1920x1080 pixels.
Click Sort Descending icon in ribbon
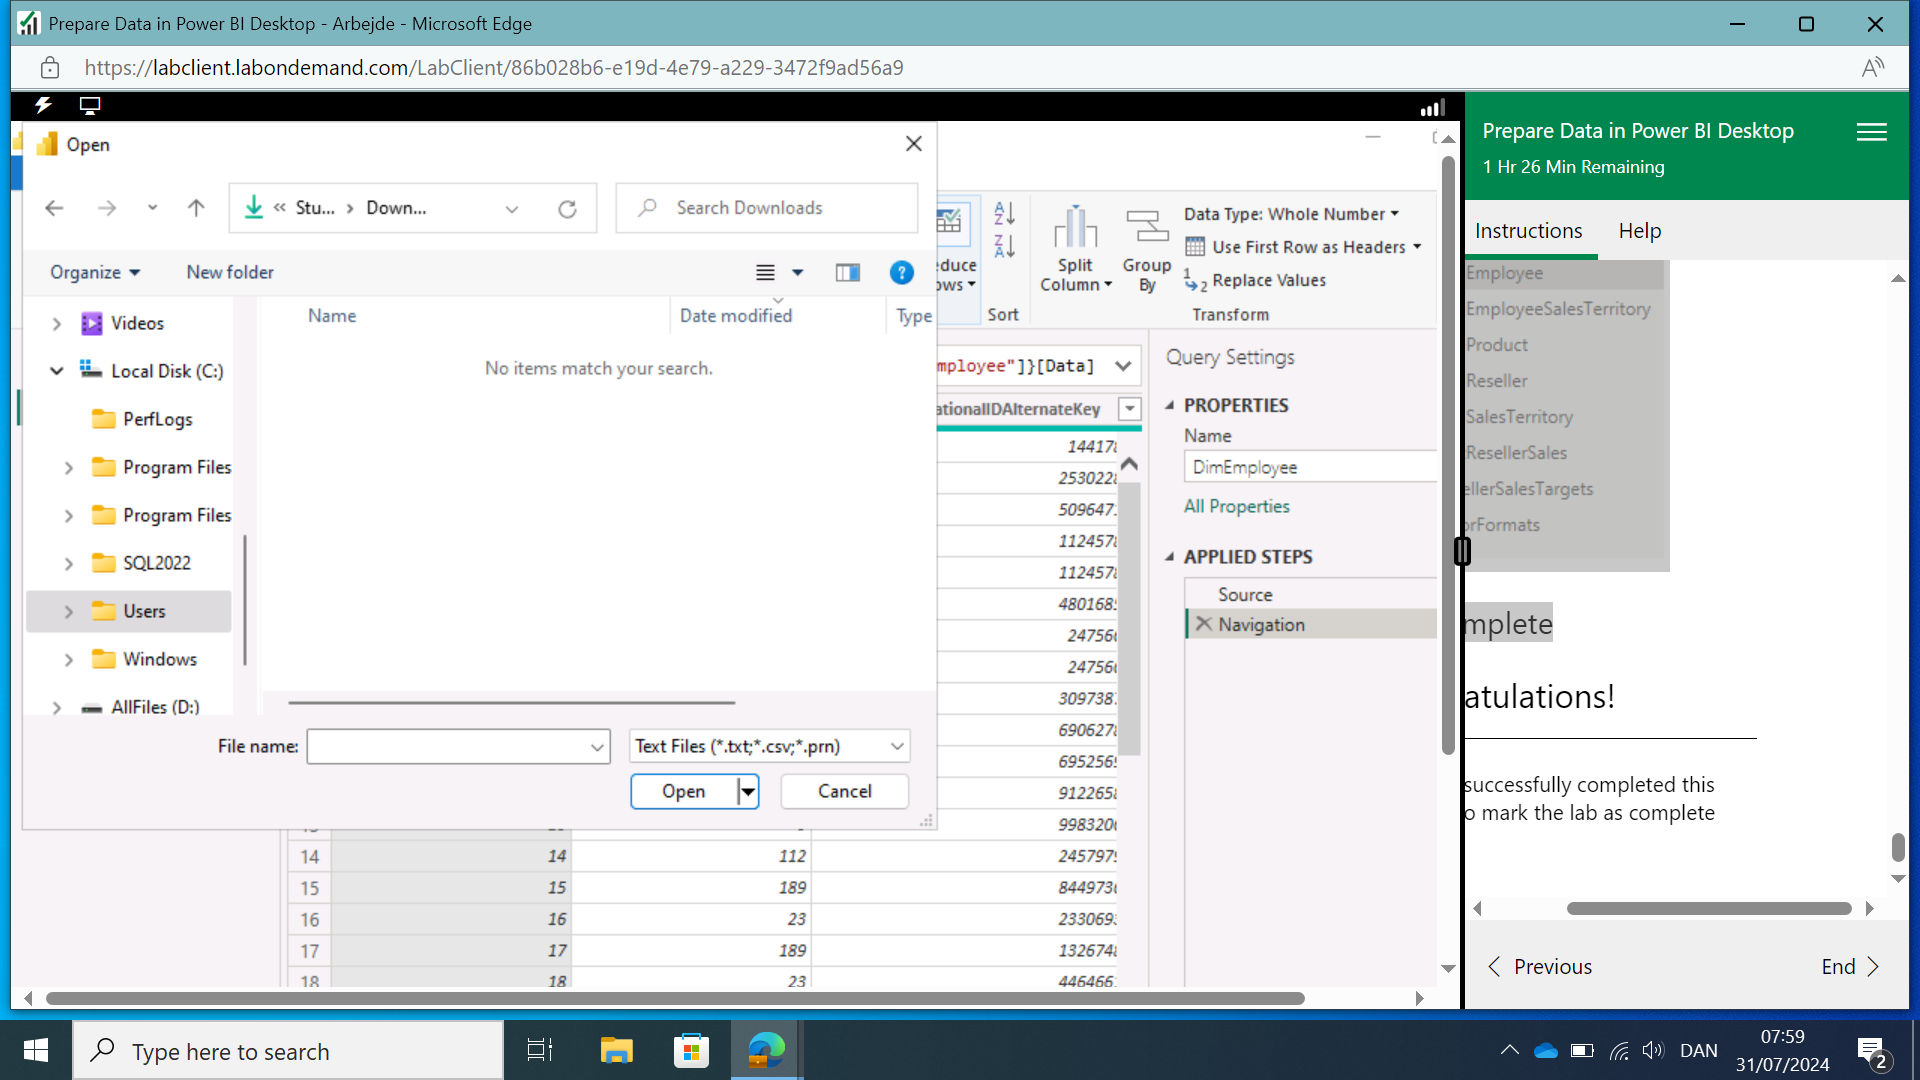coord(1004,245)
